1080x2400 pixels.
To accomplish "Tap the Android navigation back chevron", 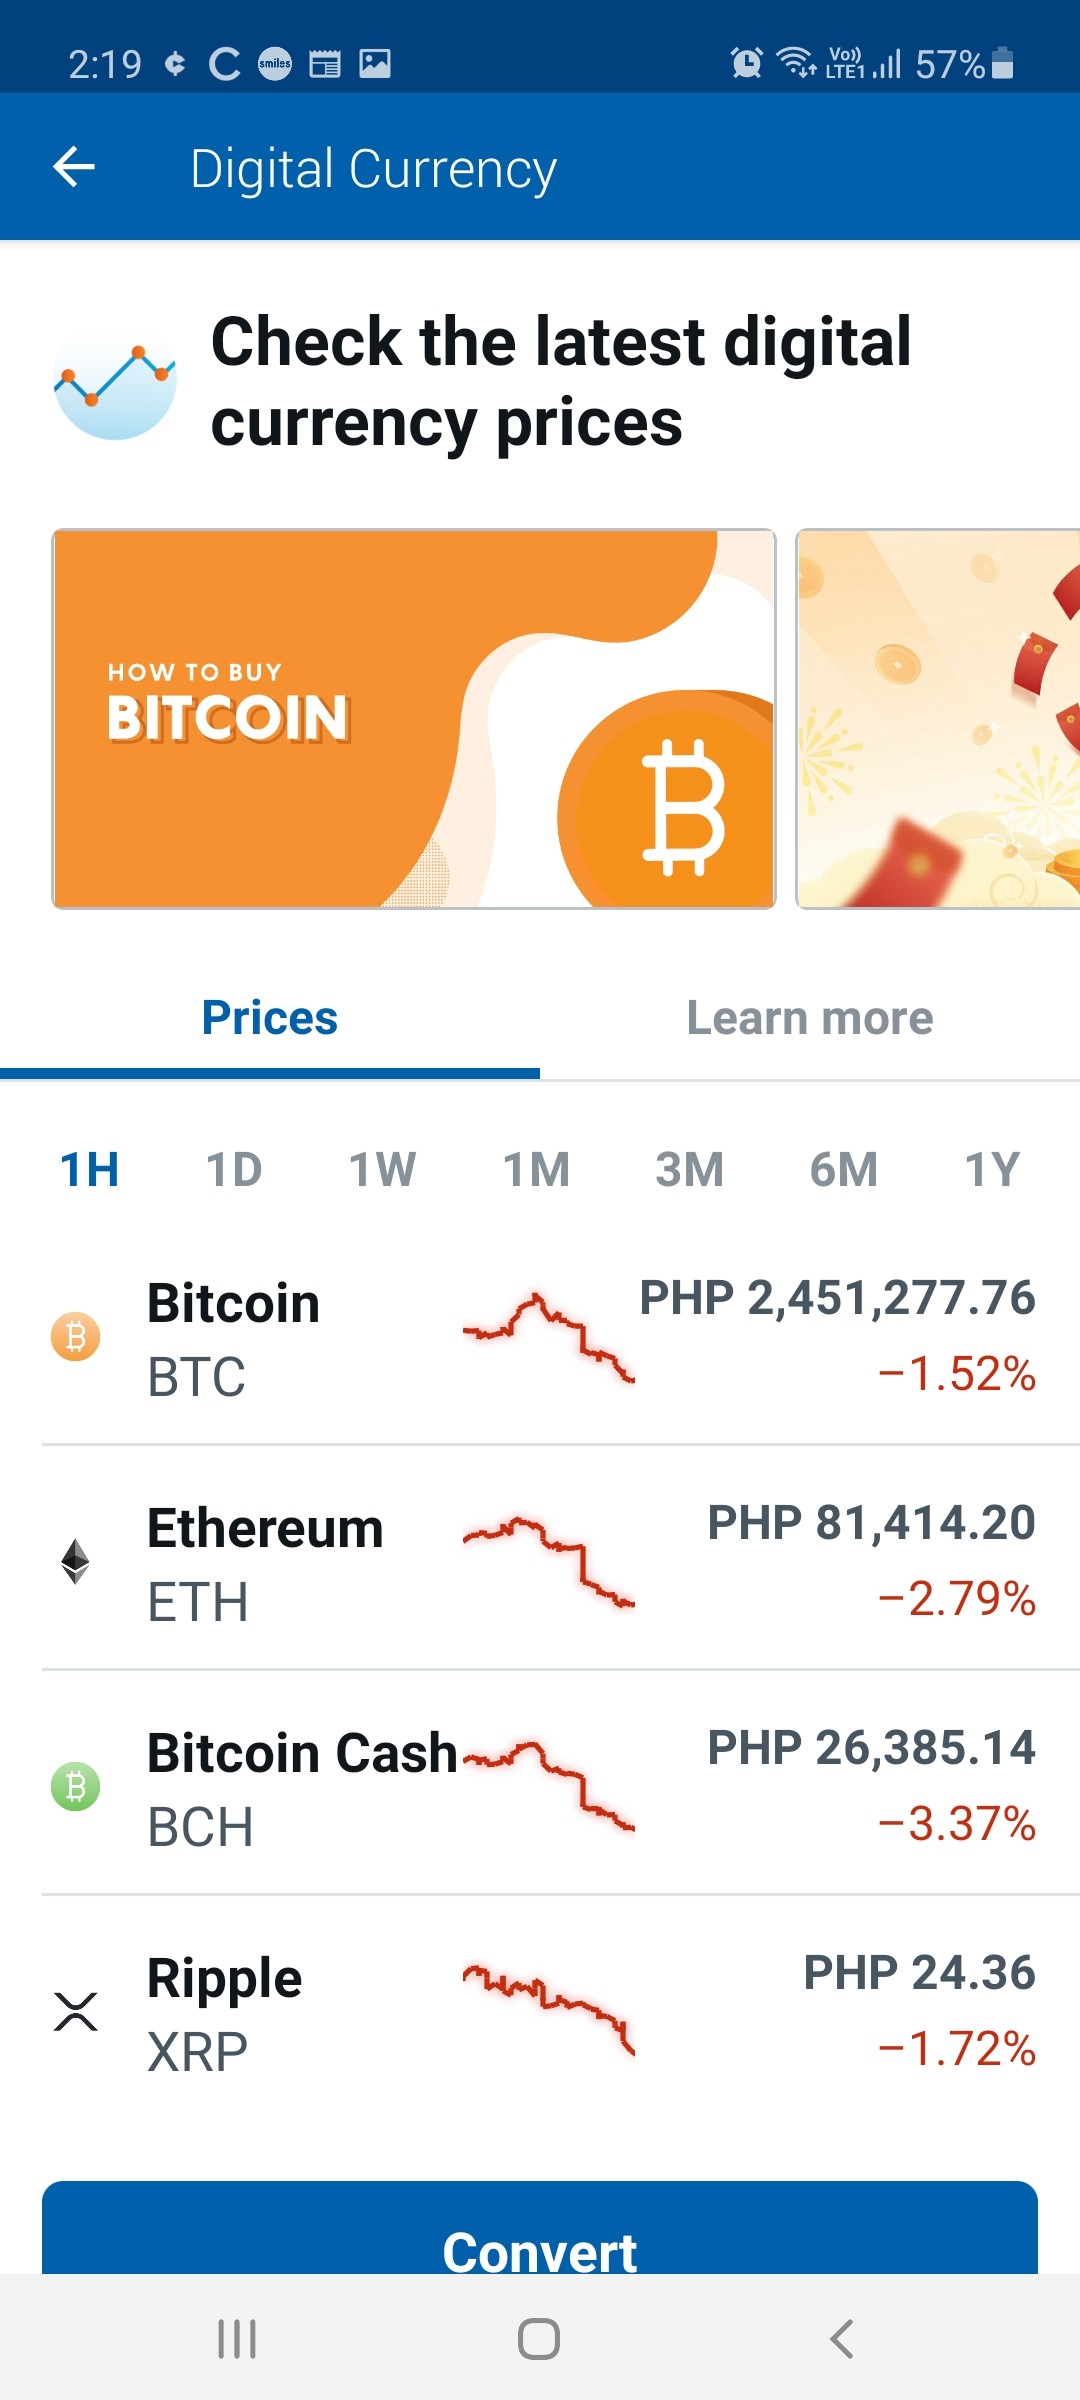I will [842, 2339].
